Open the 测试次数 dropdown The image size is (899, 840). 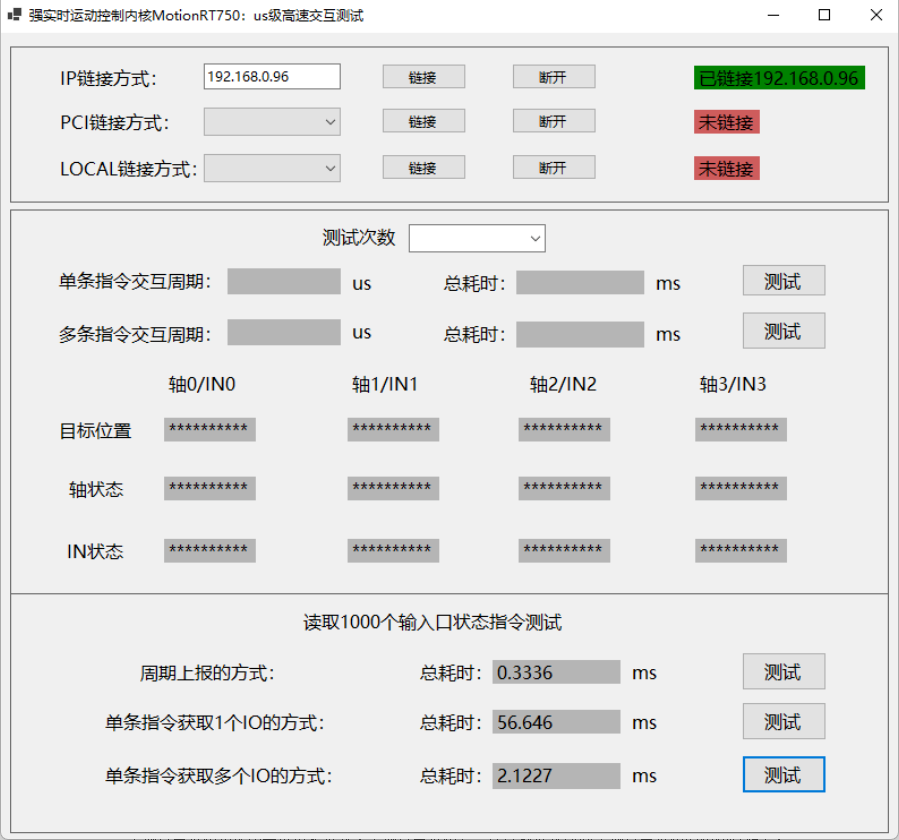pos(476,238)
